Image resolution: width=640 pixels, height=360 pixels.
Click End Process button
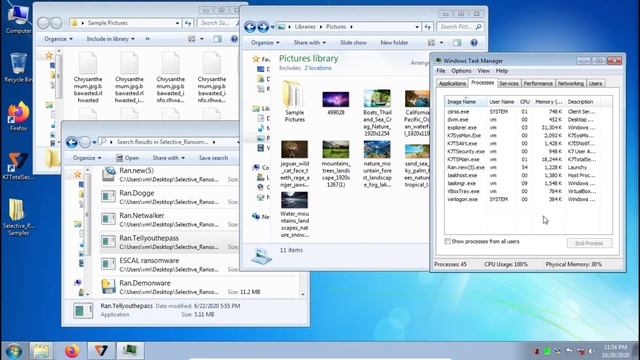(x=589, y=243)
